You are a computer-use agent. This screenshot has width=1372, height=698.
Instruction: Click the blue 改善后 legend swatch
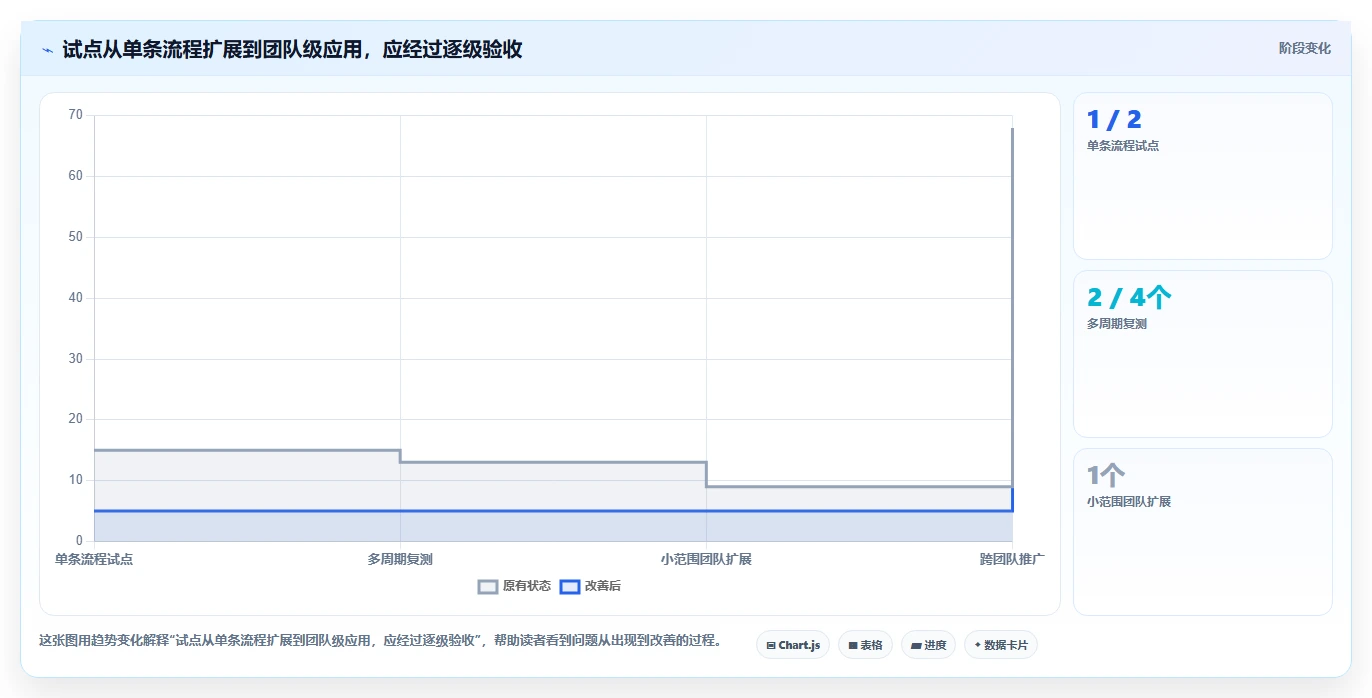pyautogui.click(x=569, y=587)
